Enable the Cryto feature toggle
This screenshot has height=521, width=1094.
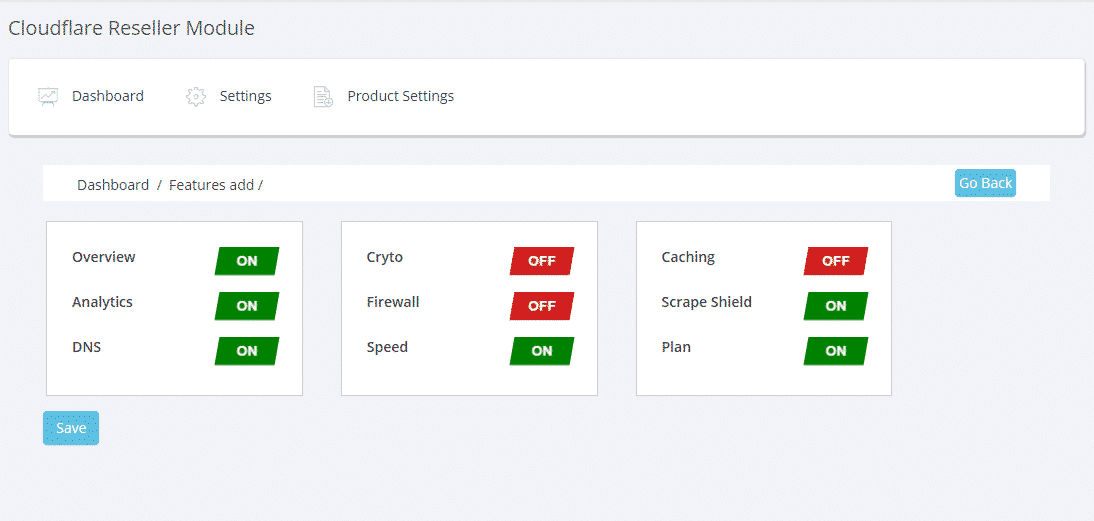point(542,261)
